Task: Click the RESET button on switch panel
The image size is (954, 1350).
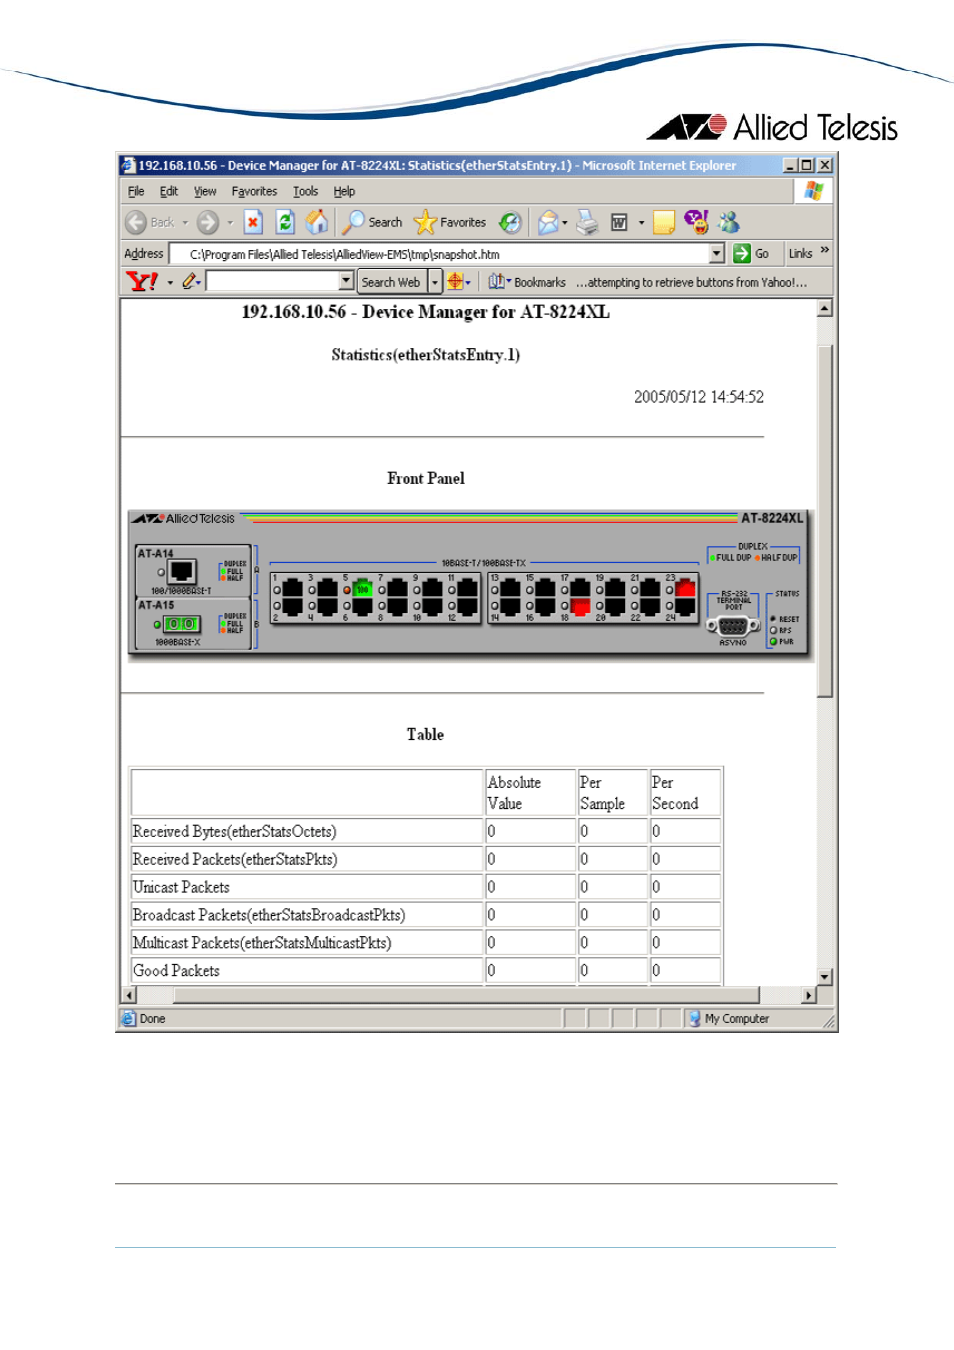Action: pyautogui.click(x=773, y=619)
